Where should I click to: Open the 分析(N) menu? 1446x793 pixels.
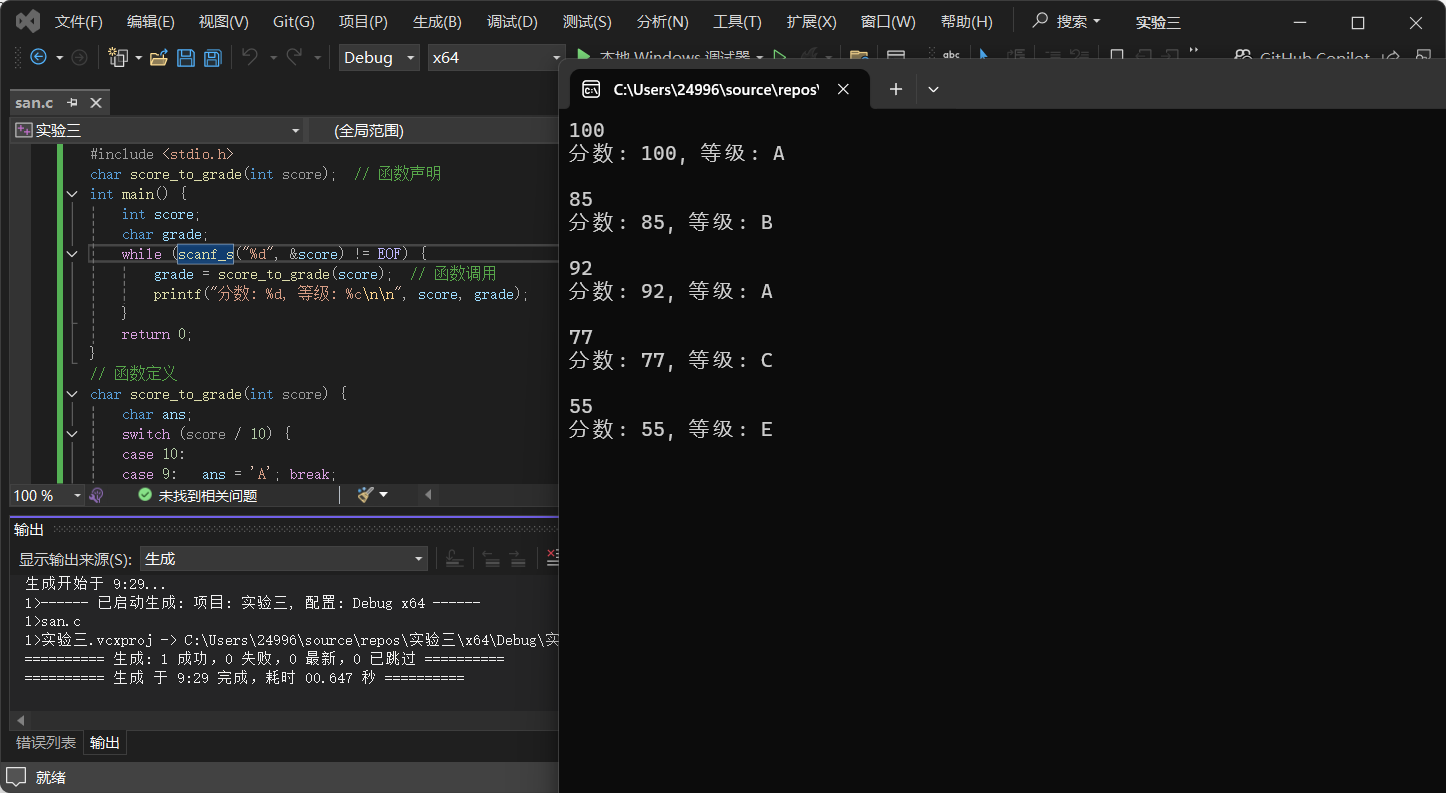click(662, 21)
